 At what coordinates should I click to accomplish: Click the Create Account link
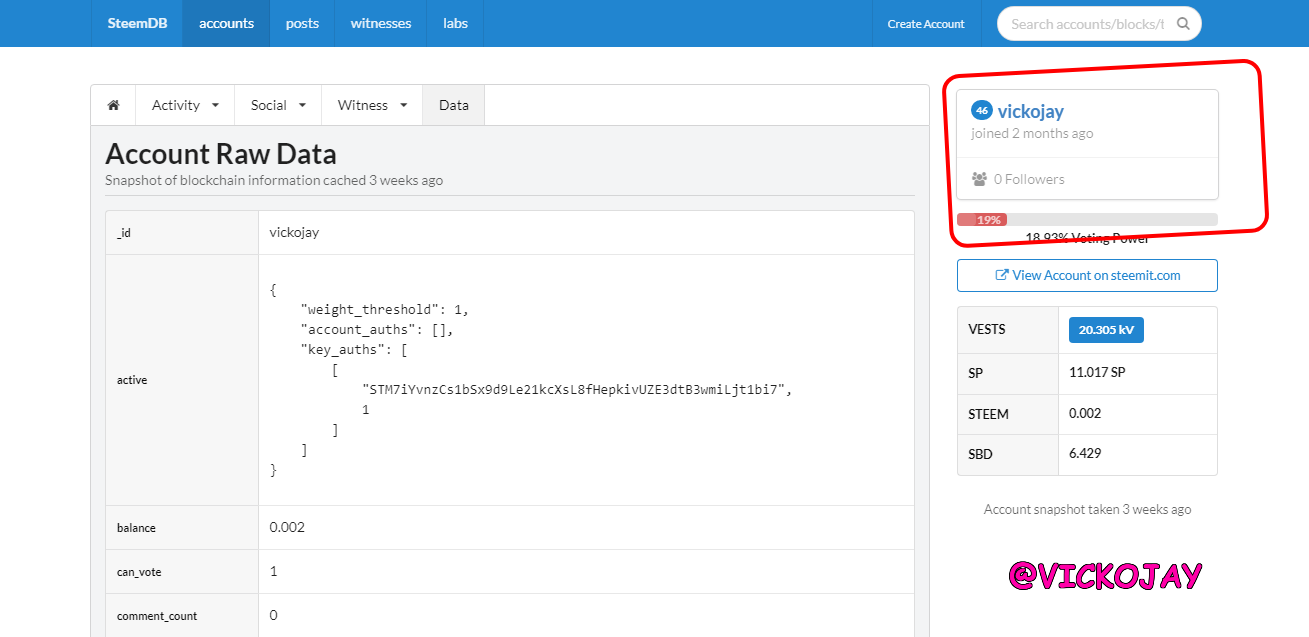(926, 24)
